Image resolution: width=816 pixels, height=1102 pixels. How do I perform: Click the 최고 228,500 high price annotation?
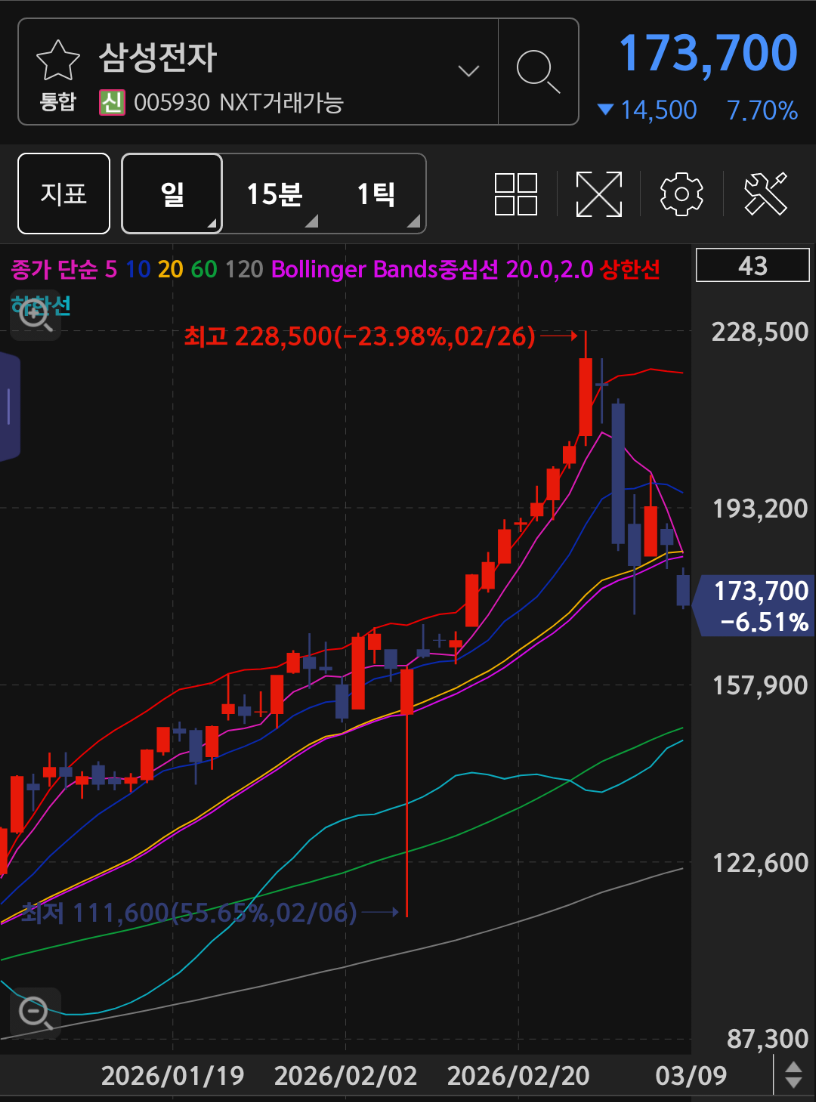pos(359,337)
